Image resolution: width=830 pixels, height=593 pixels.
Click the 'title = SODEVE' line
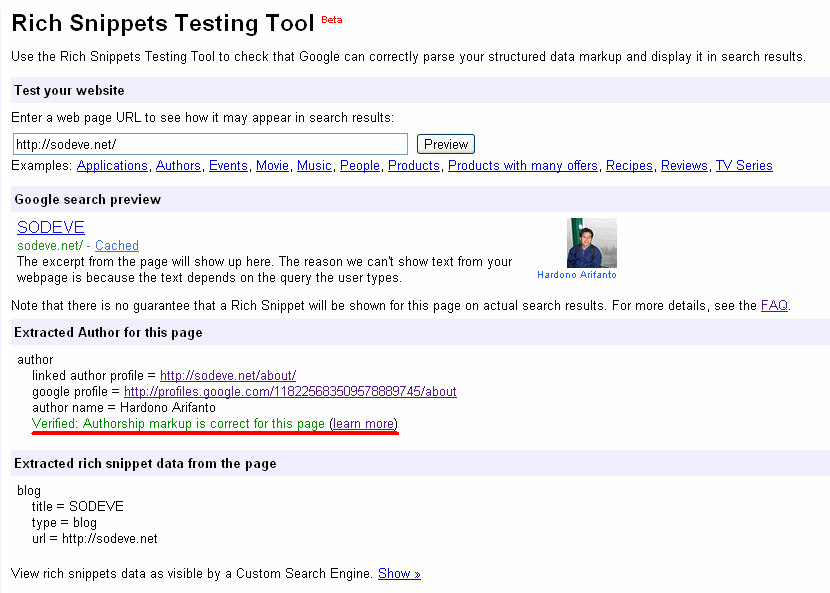pos(77,506)
